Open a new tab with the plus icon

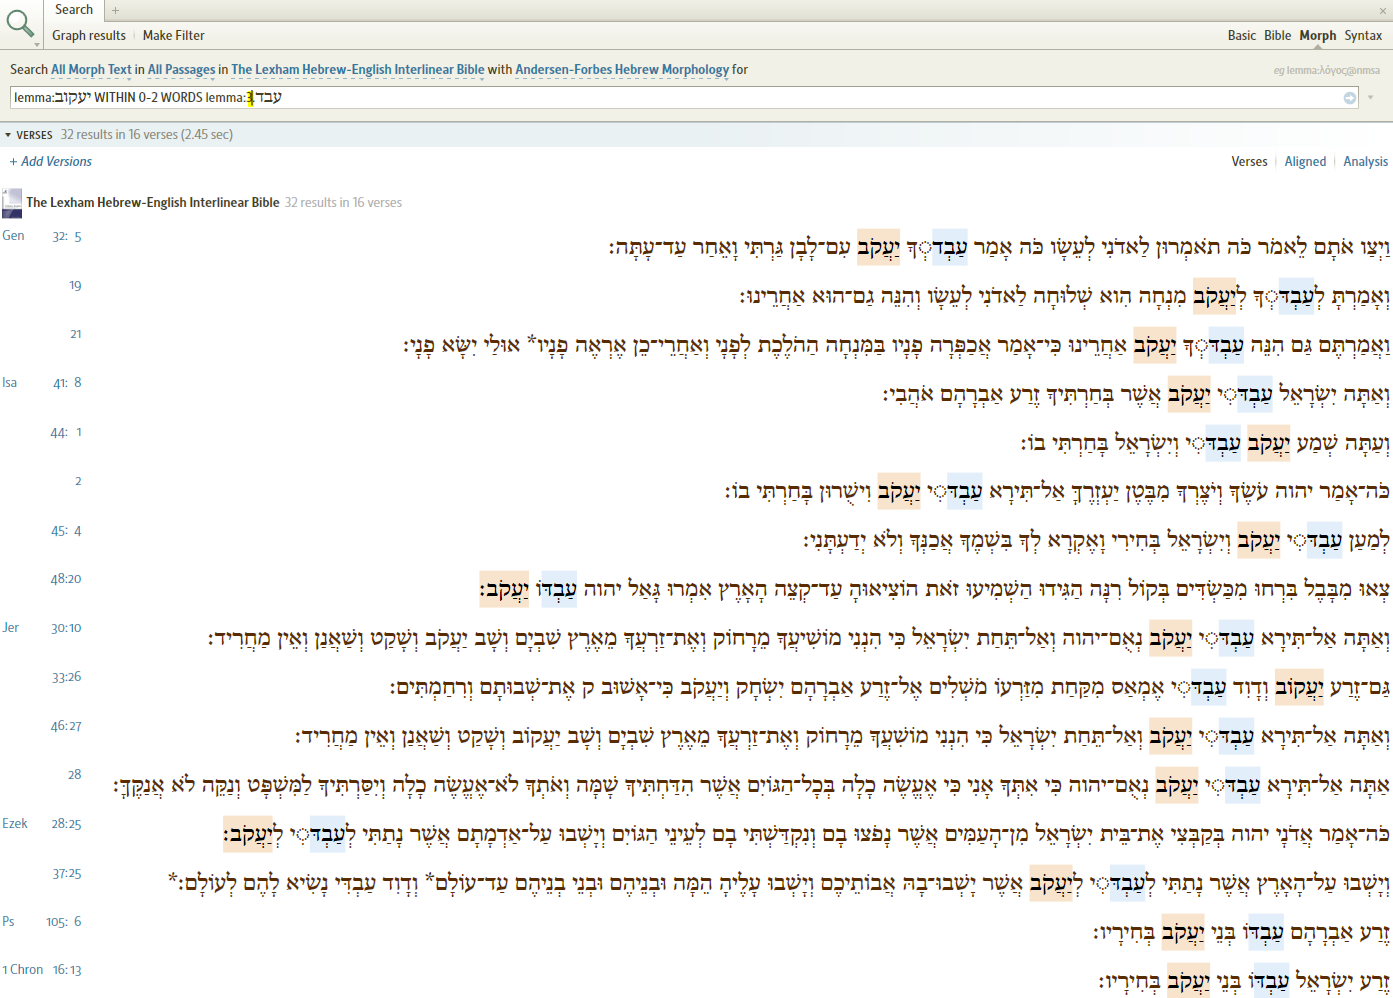[115, 10]
